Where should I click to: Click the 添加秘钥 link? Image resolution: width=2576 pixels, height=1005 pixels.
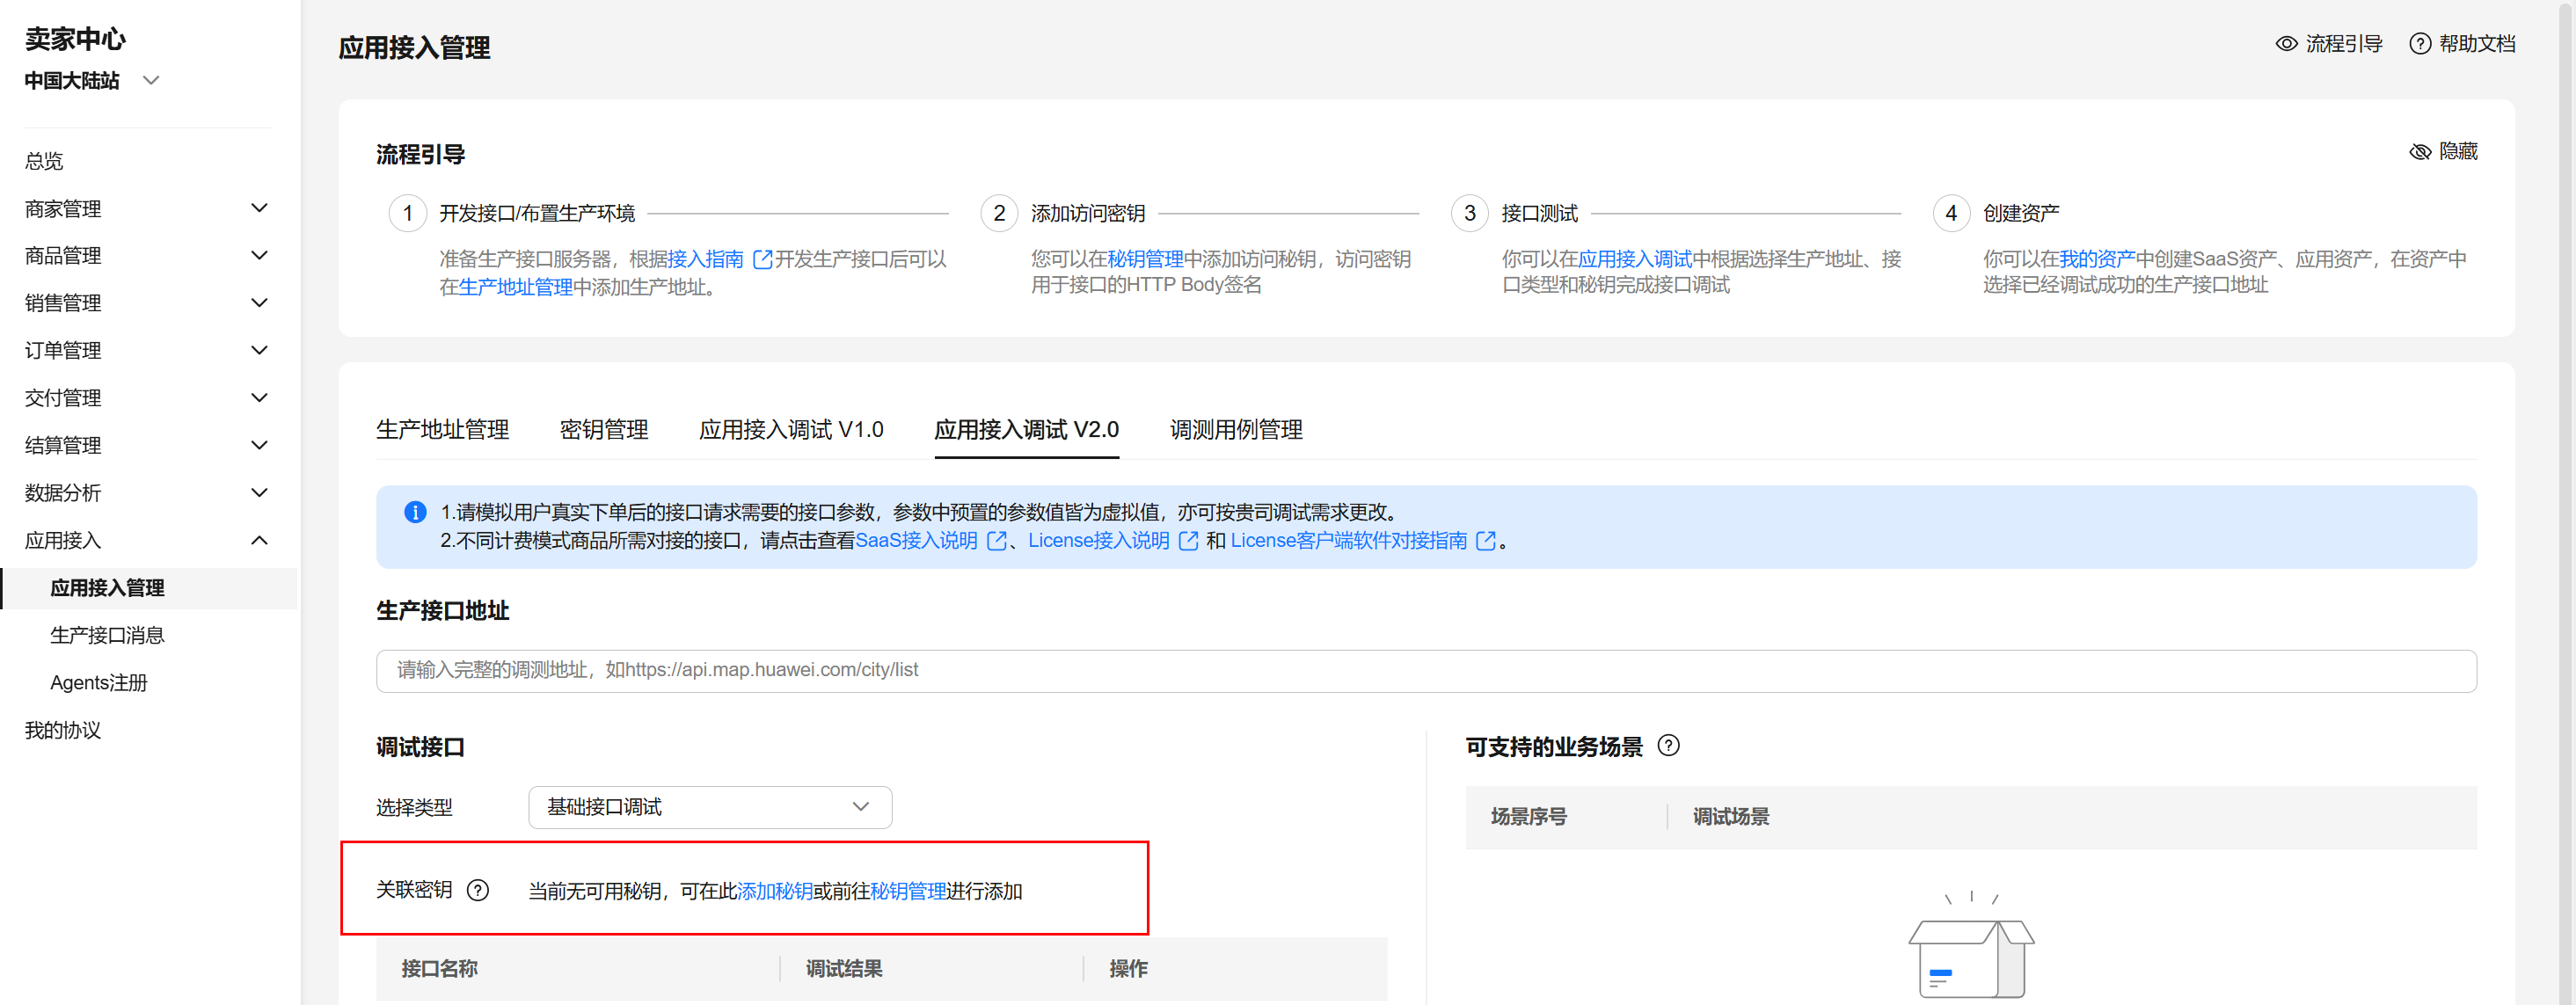[x=774, y=891]
